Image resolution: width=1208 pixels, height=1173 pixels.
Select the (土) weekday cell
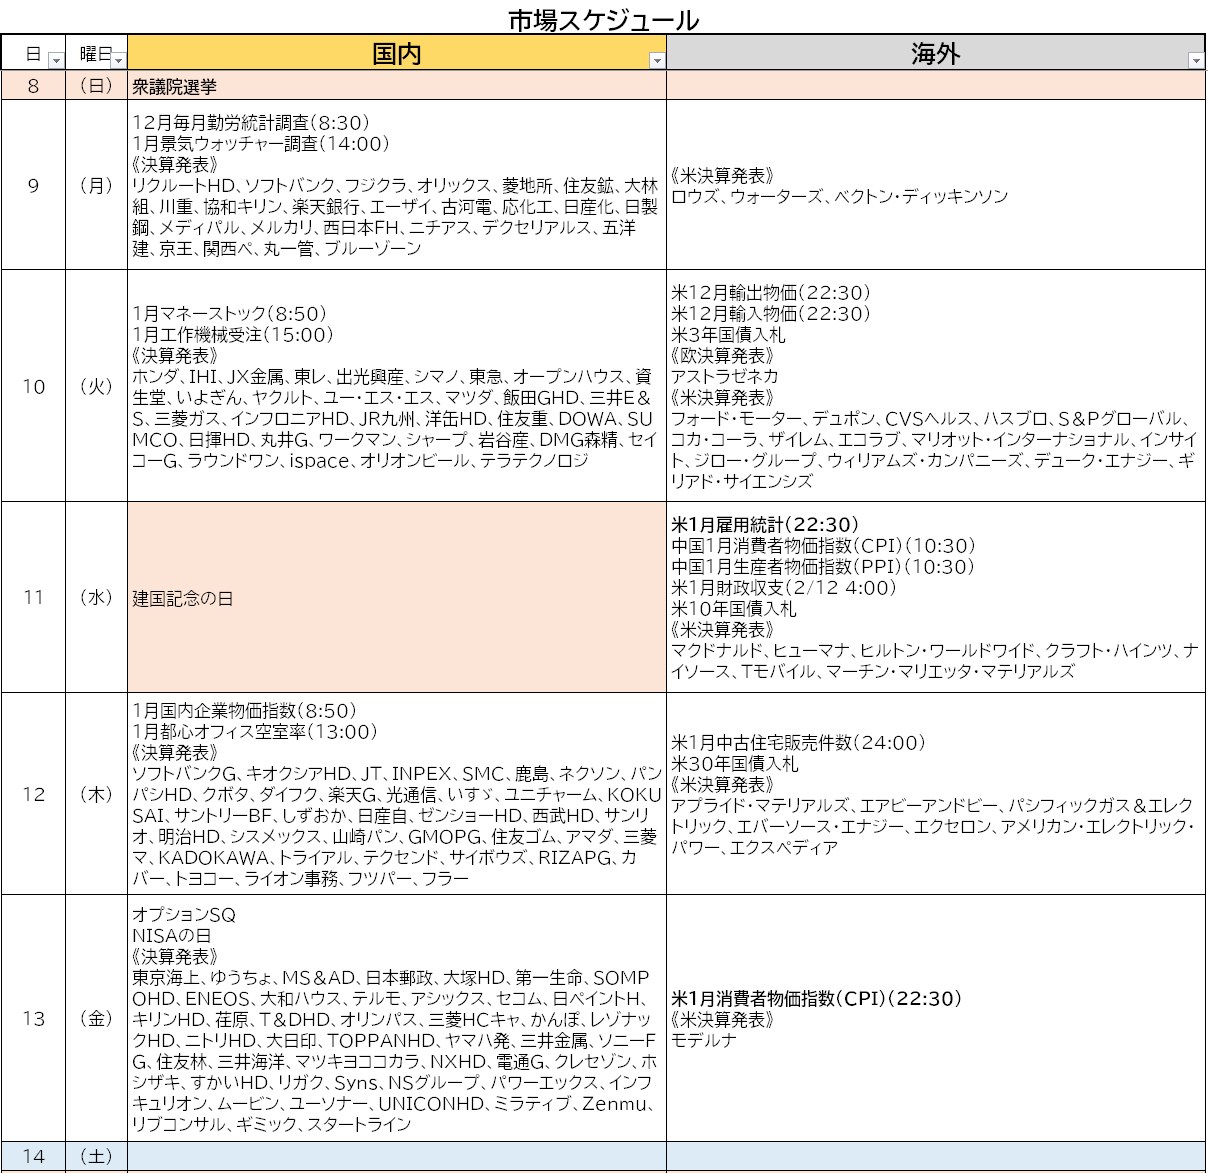tap(96, 1156)
